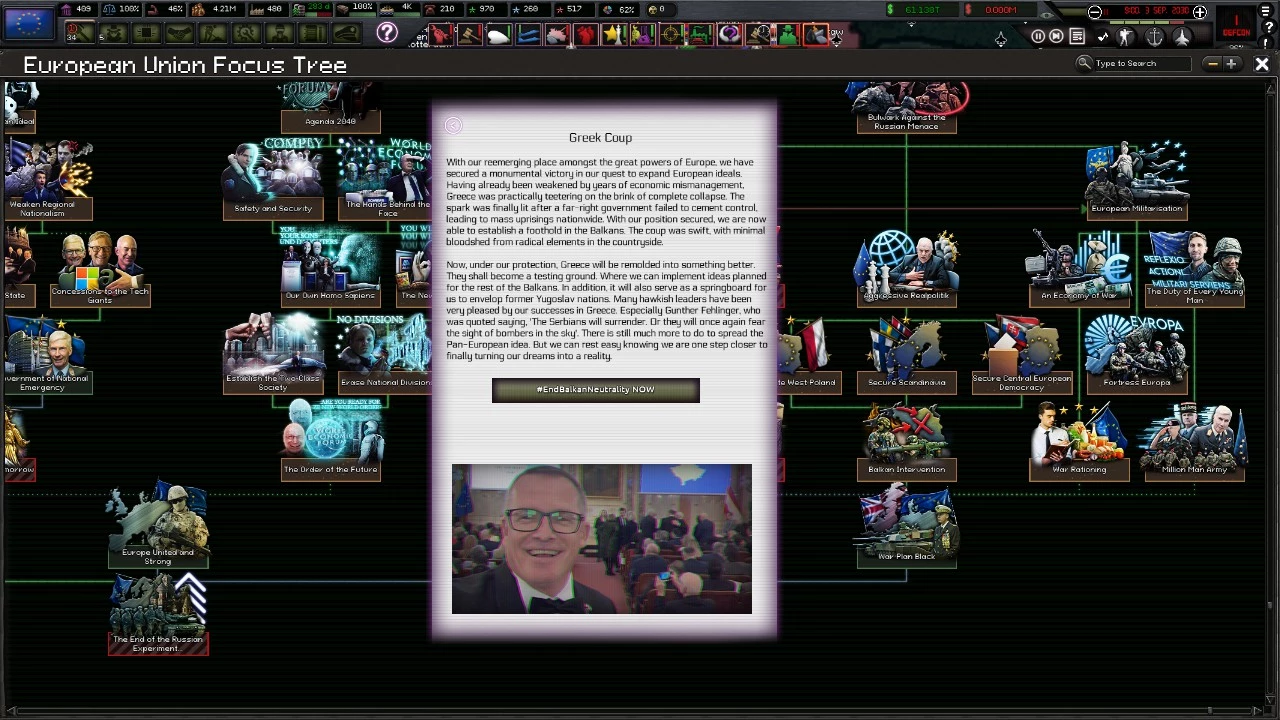The image size is (1280, 720).
Task: Choose The Order of the Future focus
Action: [330, 439]
